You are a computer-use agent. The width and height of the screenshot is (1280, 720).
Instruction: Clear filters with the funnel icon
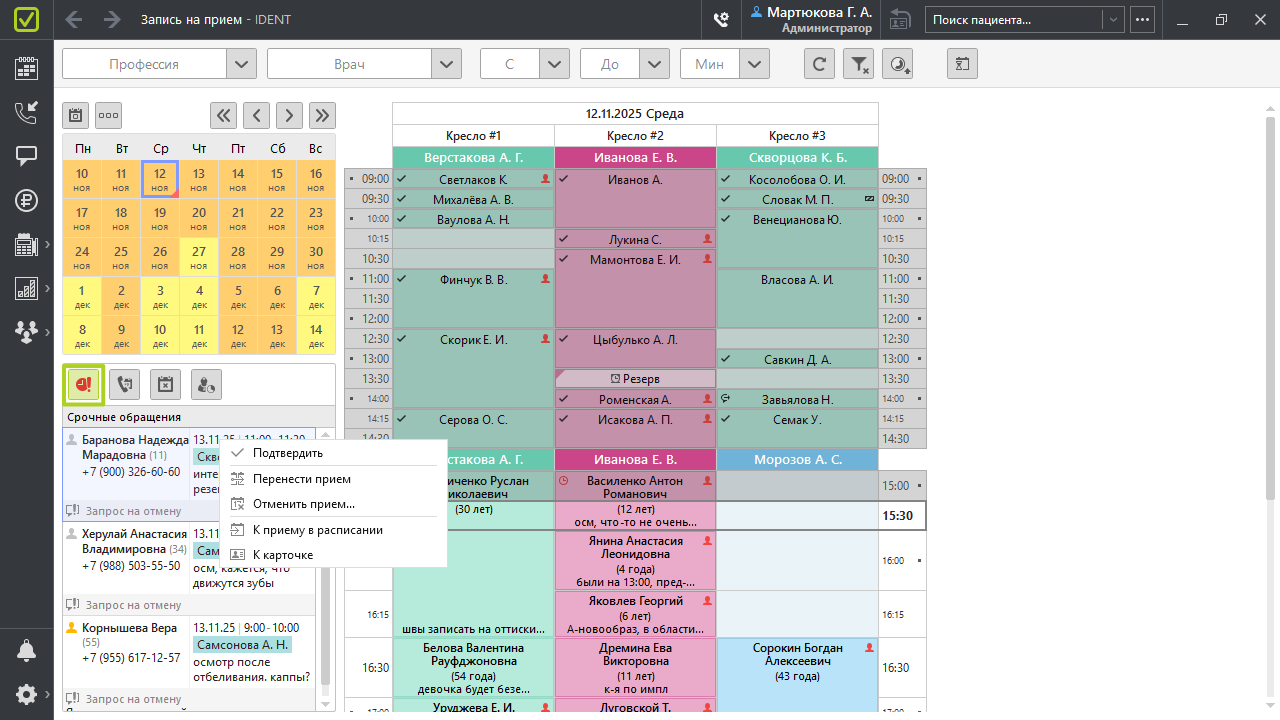coord(859,64)
